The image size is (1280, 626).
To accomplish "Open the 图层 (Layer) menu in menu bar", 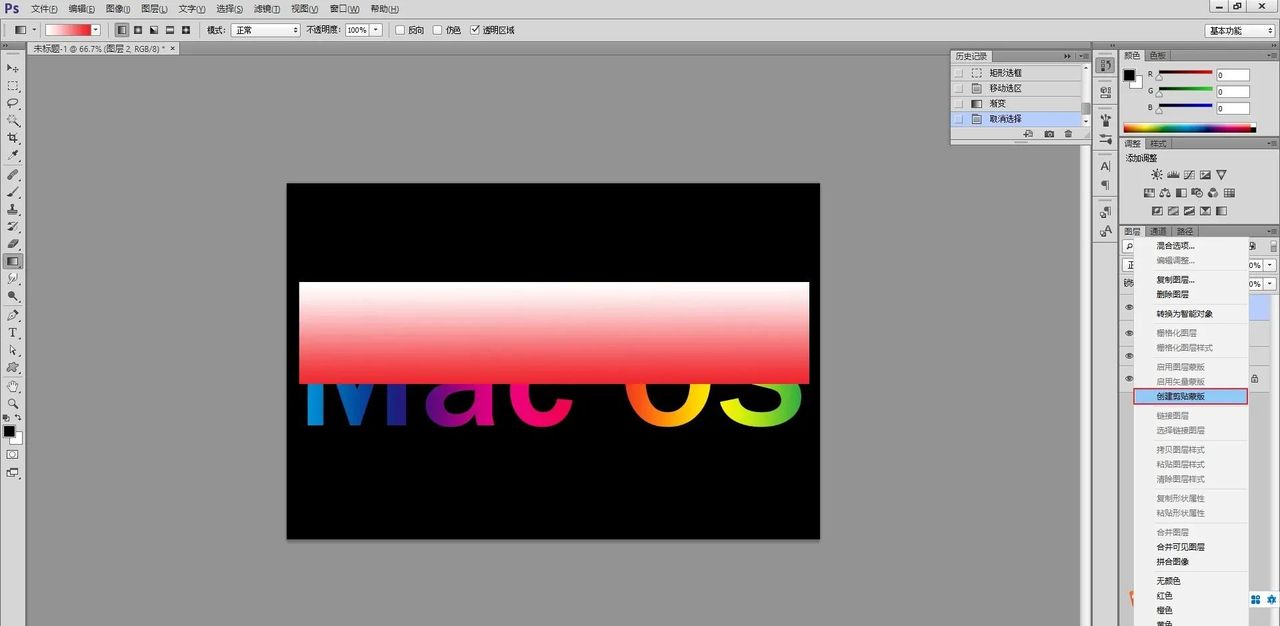I will [154, 8].
